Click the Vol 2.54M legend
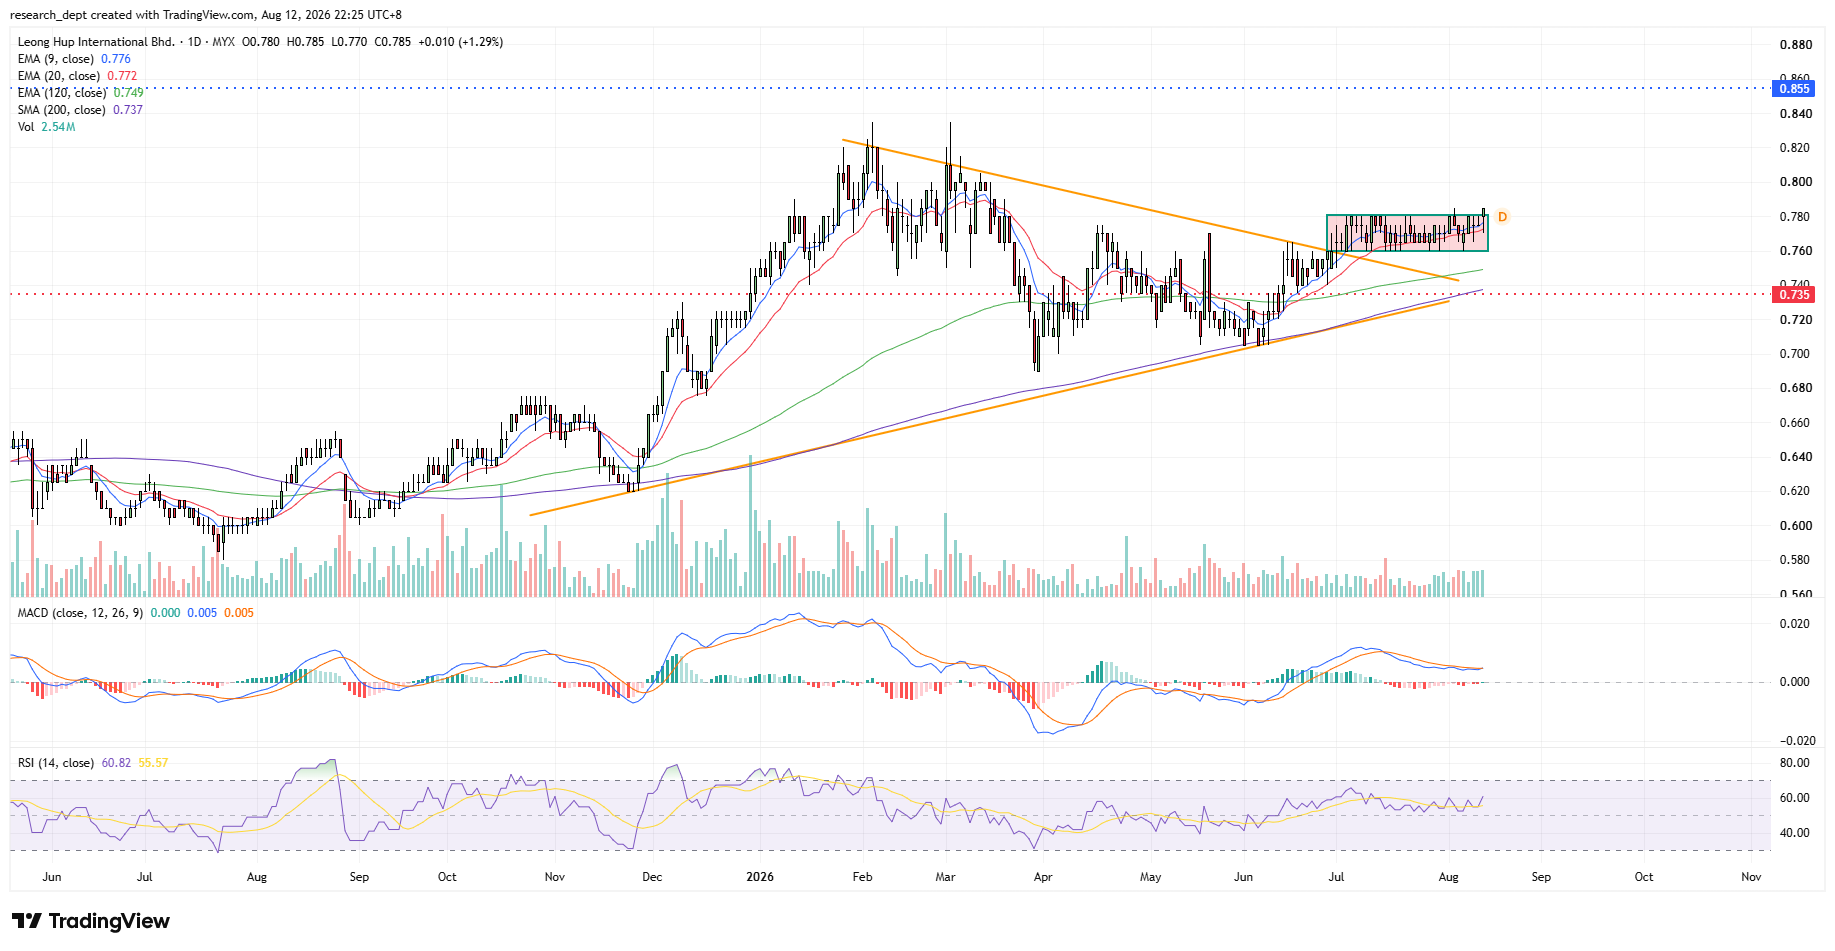 tap(46, 127)
